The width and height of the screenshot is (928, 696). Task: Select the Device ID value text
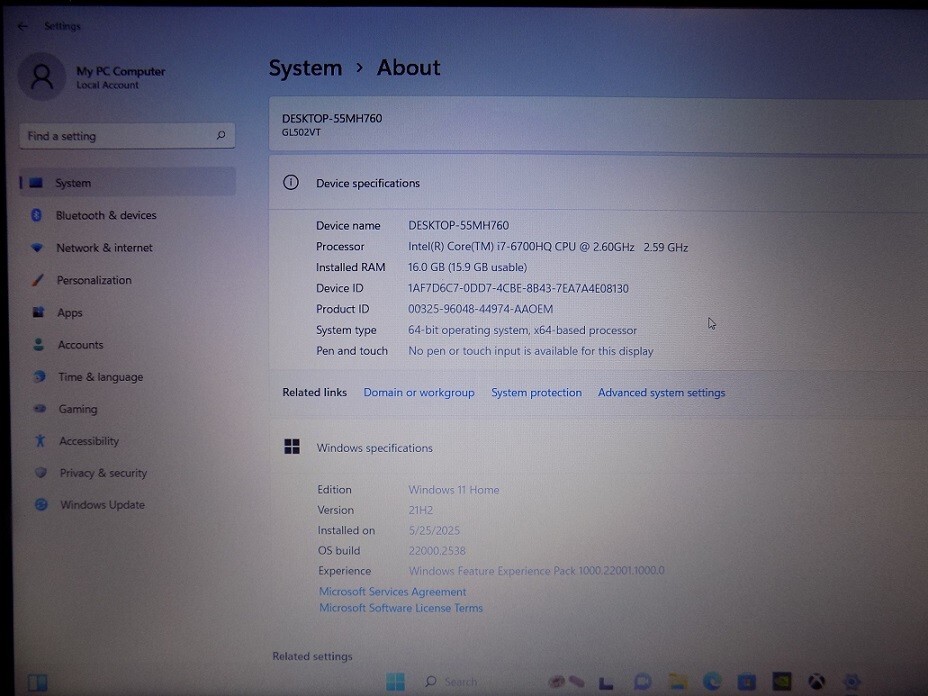[x=518, y=289]
